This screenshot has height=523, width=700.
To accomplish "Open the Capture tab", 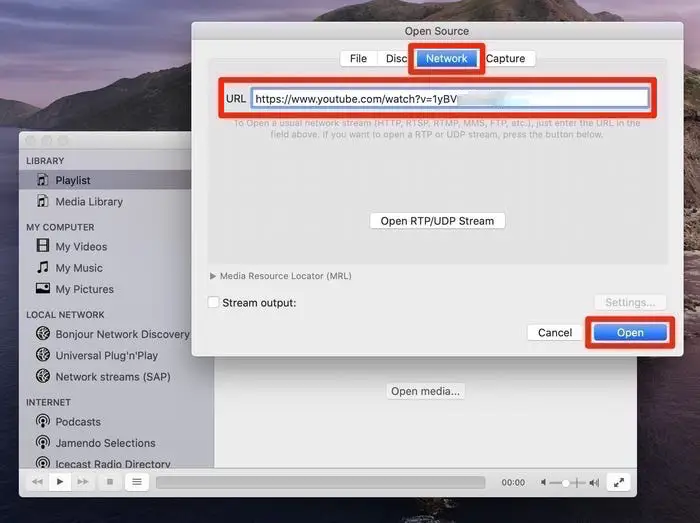I will coord(505,58).
